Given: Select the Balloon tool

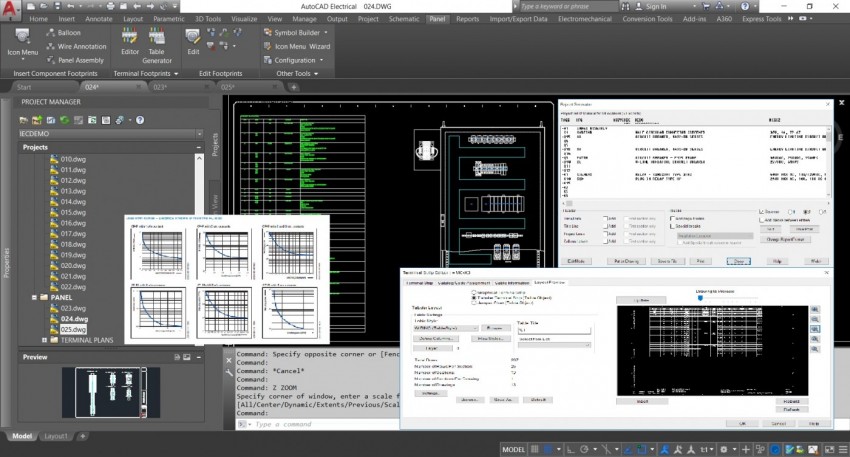Looking at the screenshot, I should [x=63, y=33].
